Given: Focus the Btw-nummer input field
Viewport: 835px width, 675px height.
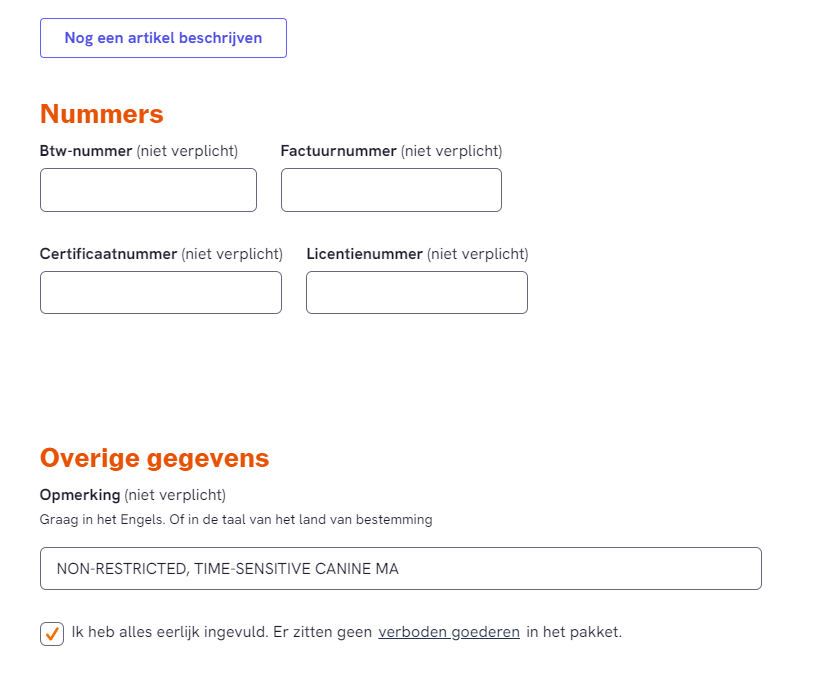Looking at the screenshot, I should click(x=148, y=190).
